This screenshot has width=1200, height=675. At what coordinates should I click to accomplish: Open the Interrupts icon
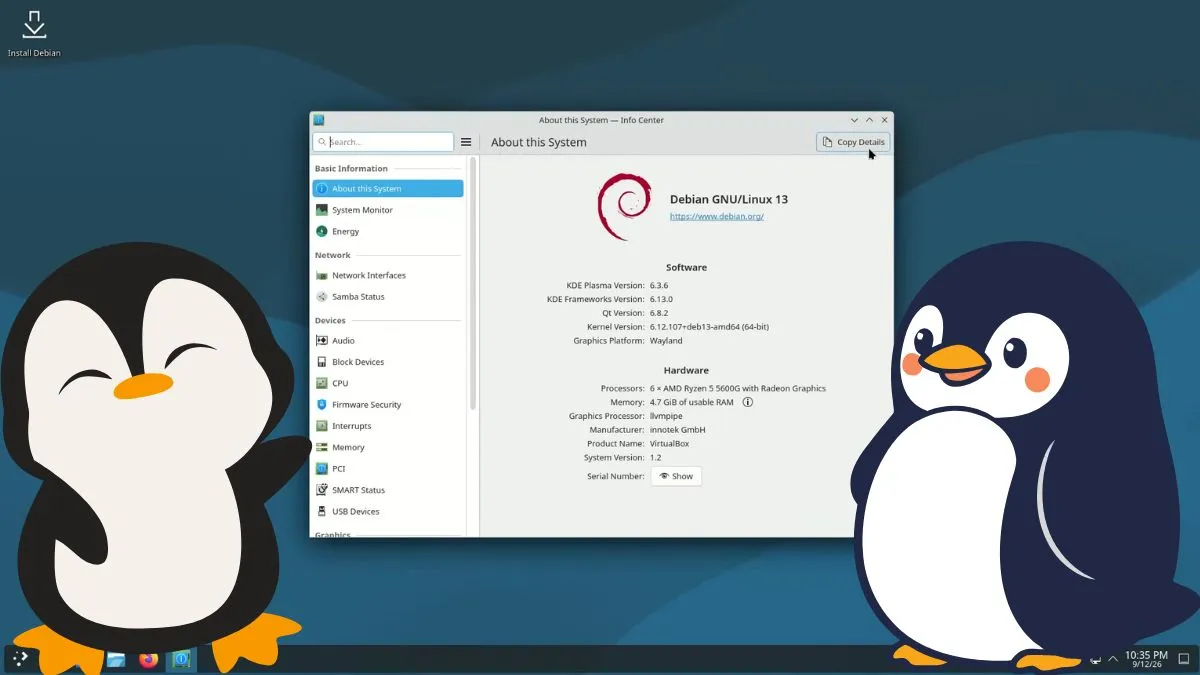point(322,426)
